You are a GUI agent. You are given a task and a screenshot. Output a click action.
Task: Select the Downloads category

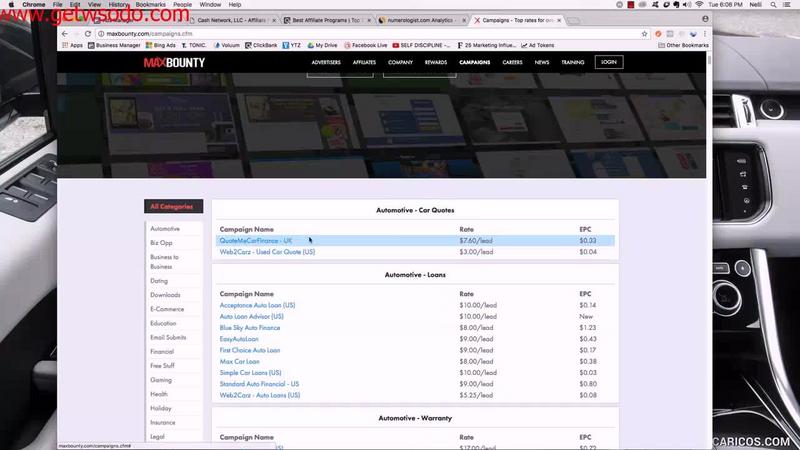(x=165, y=295)
